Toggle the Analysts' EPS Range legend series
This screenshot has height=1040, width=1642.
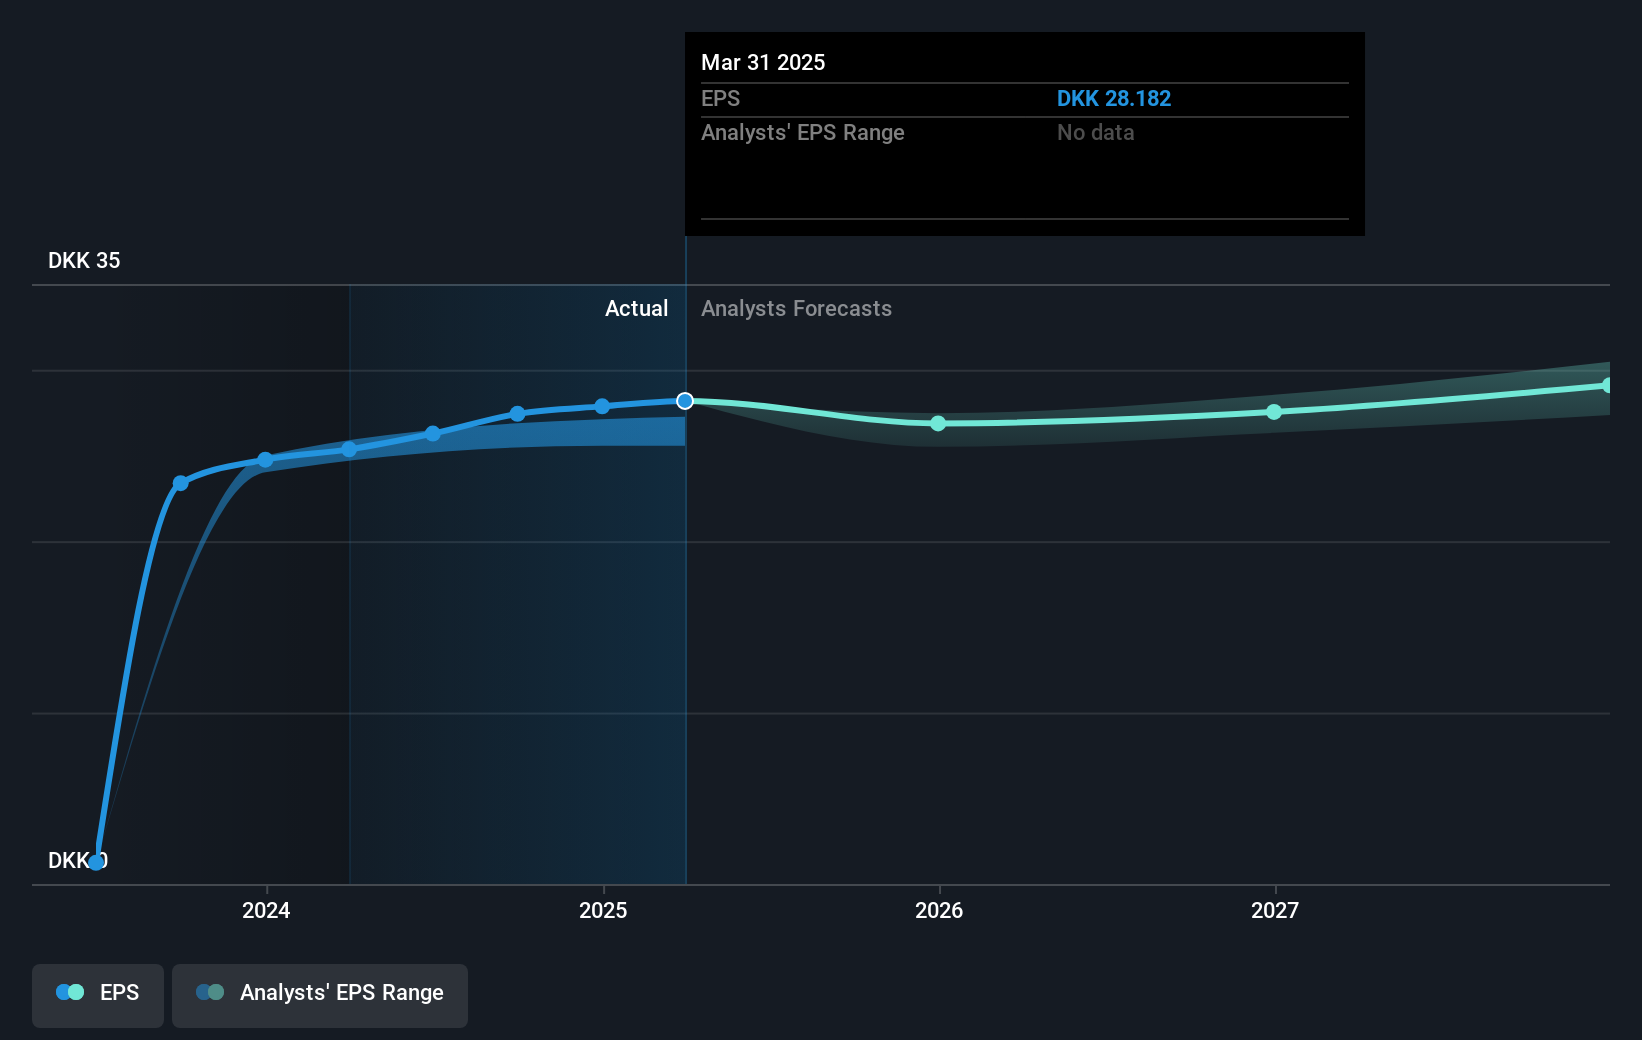(x=320, y=995)
